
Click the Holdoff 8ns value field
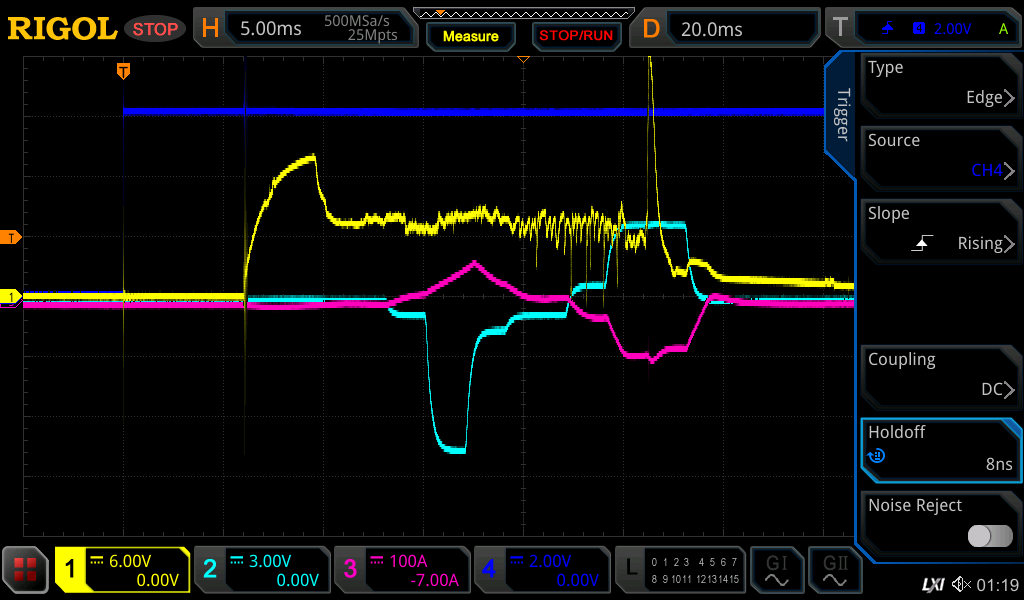941,449
